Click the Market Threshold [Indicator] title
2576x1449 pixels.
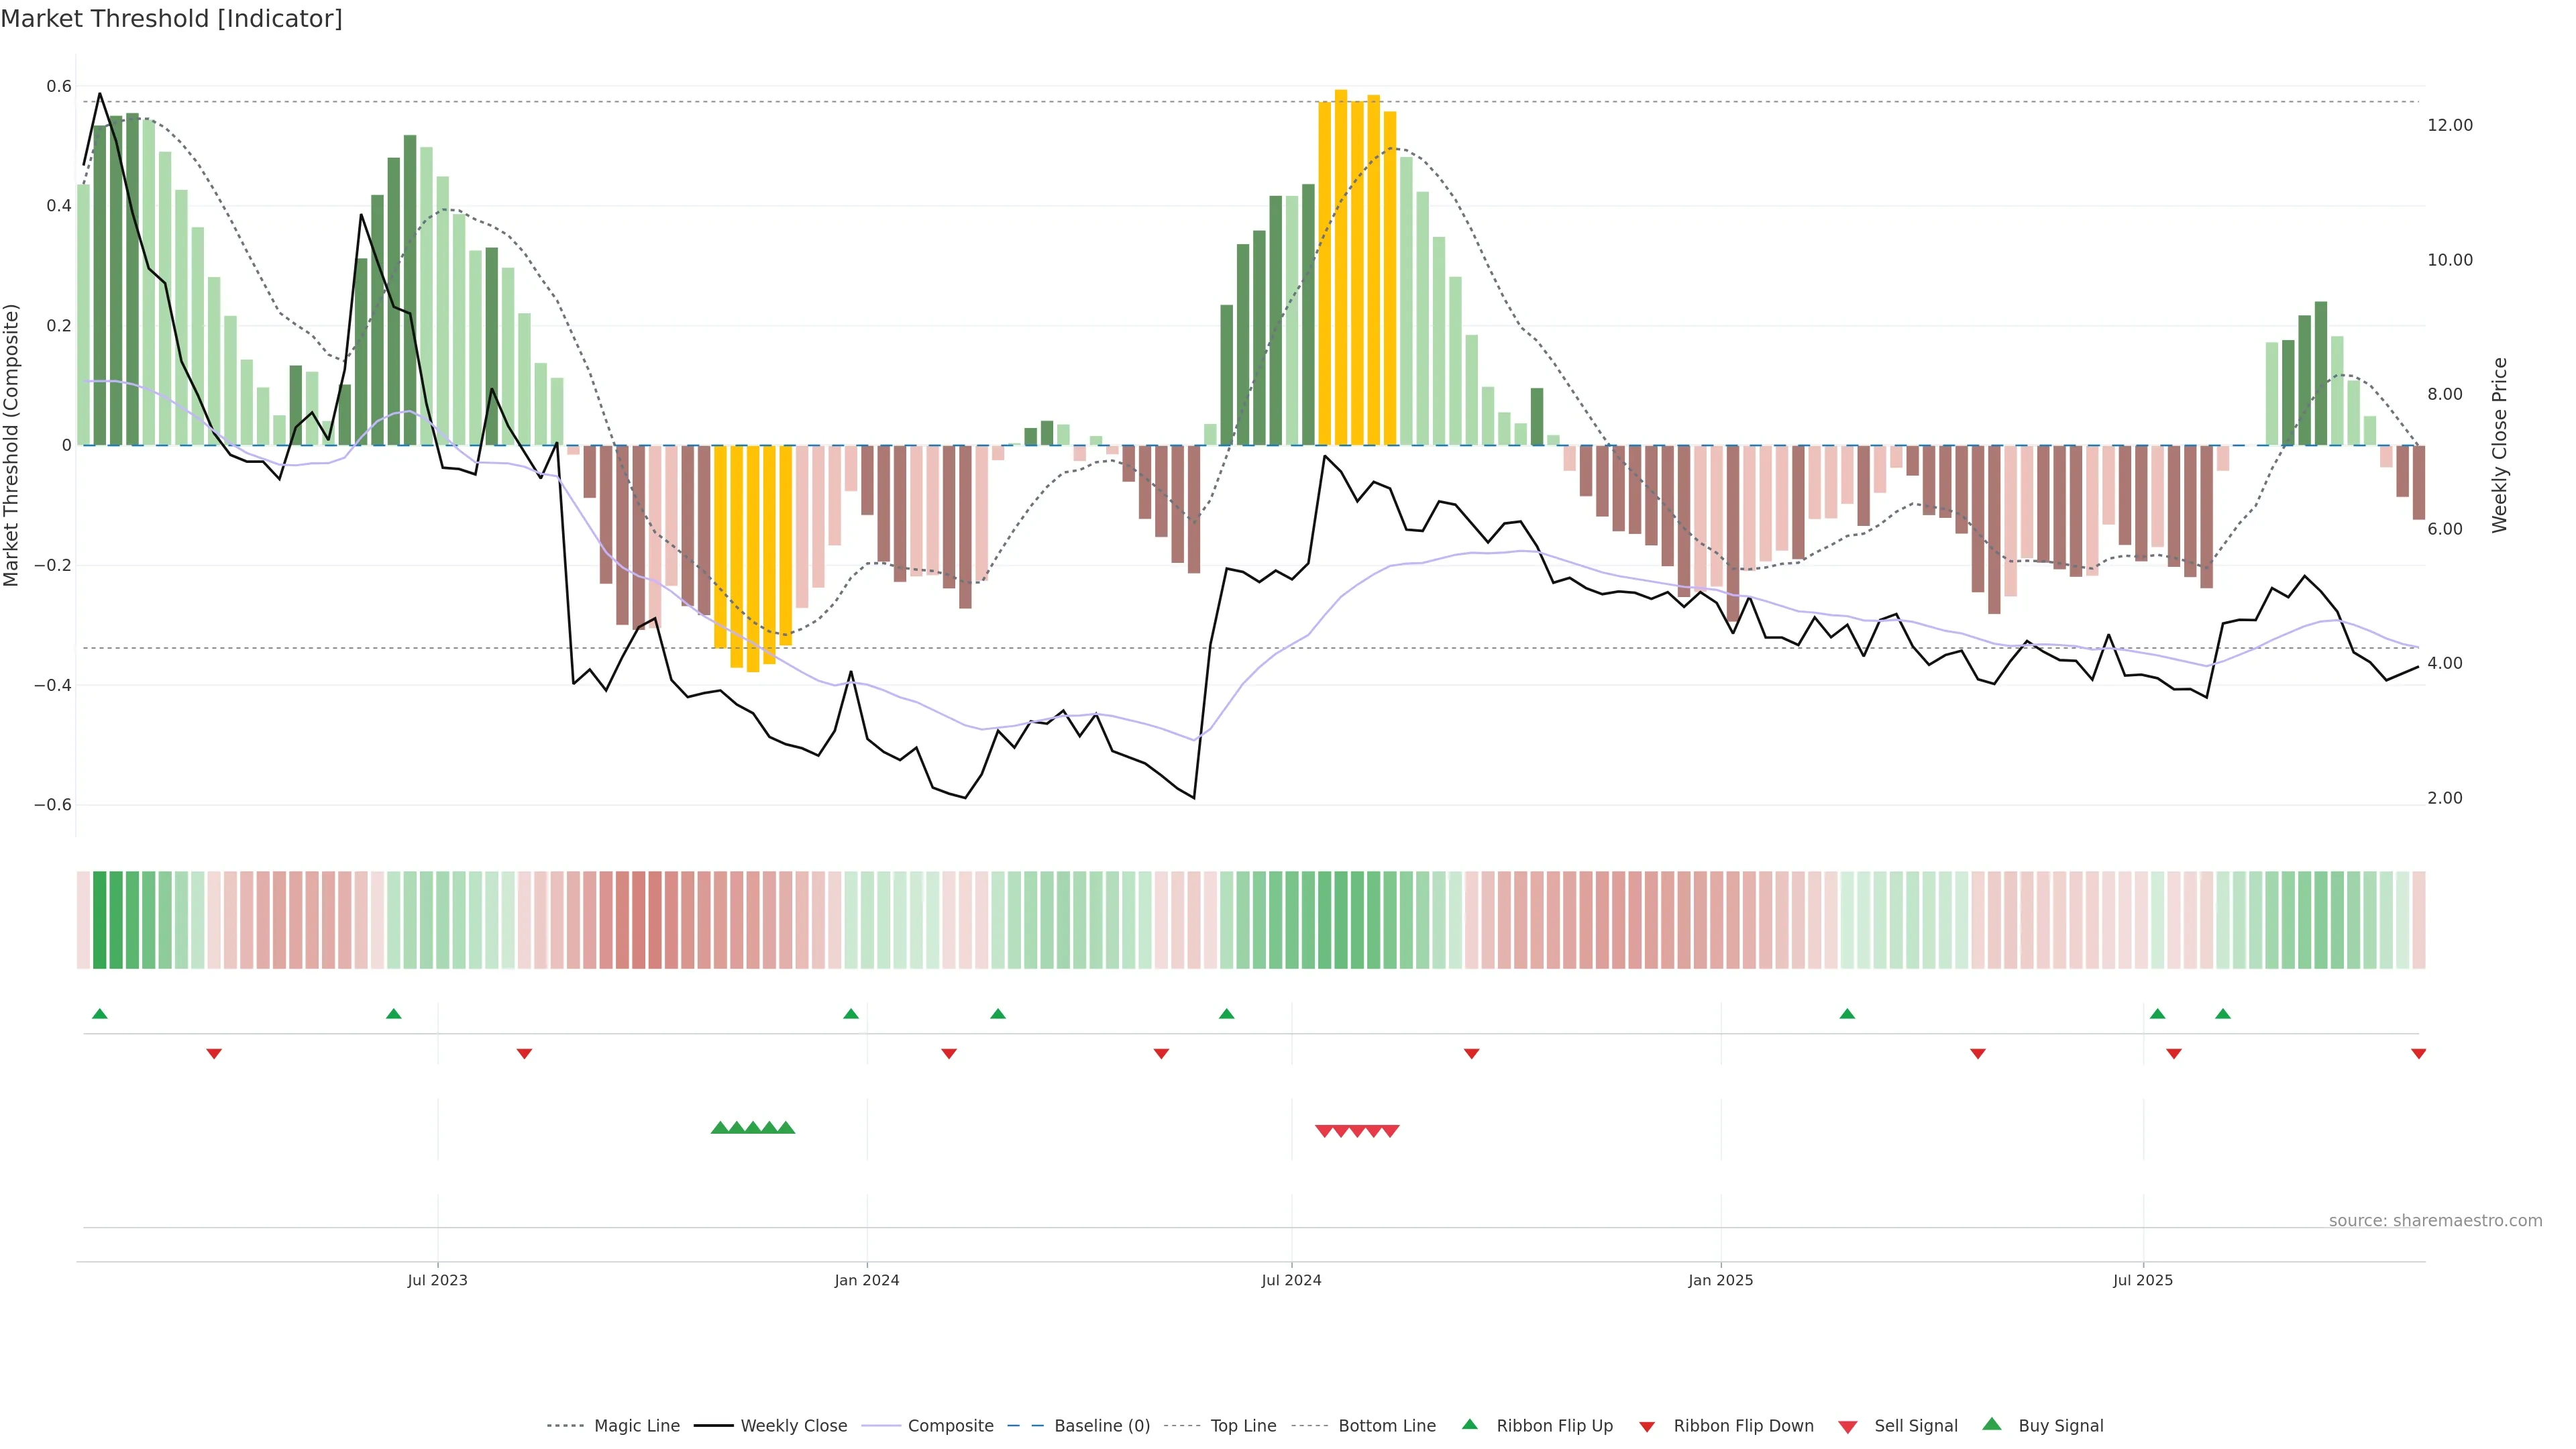tap(171, 19)
